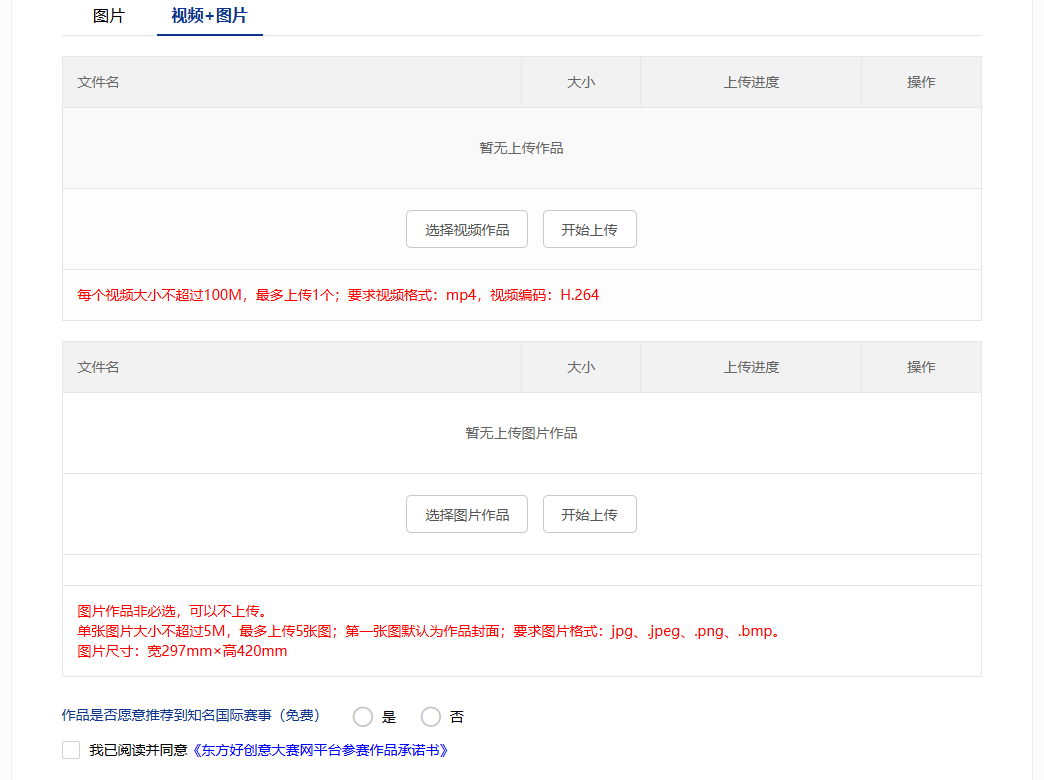This screenshot has width=1044, height=780.
Task: Switch to the 图片 tab
Action: [108, 16]
